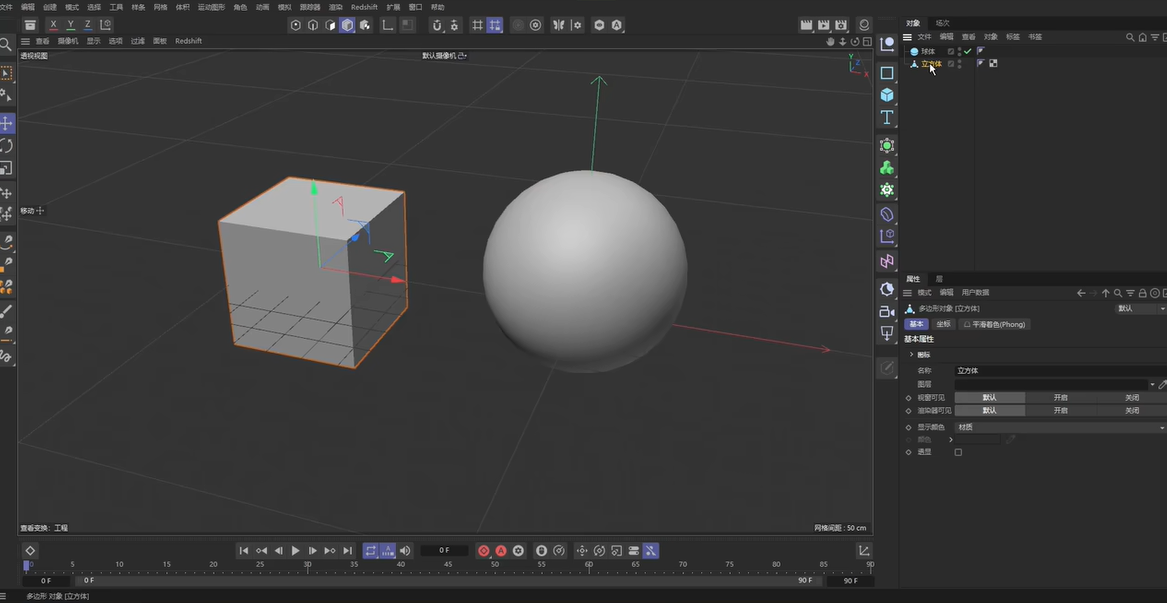
Task: Click 关闭 for the 渲染器可见 setting
Action: pyautogui.click(x=1133, y=411)
